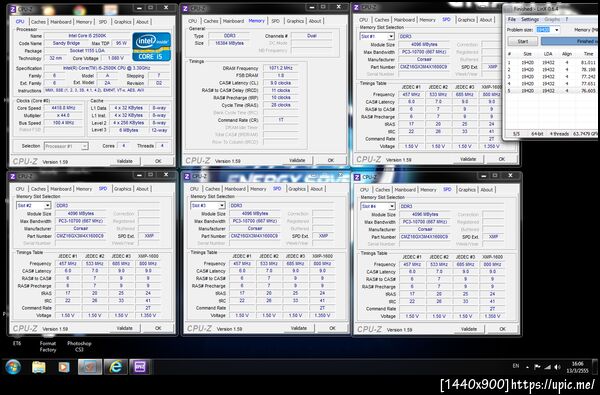The image size is (600, 395).
Task: Click the EN language indicator in the tray
Action: 515,366
